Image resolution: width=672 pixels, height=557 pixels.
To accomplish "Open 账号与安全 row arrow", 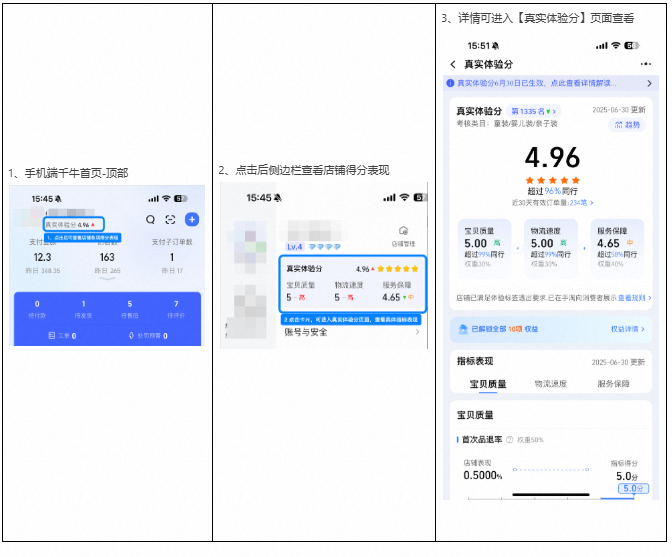I will tap(417, 331).
